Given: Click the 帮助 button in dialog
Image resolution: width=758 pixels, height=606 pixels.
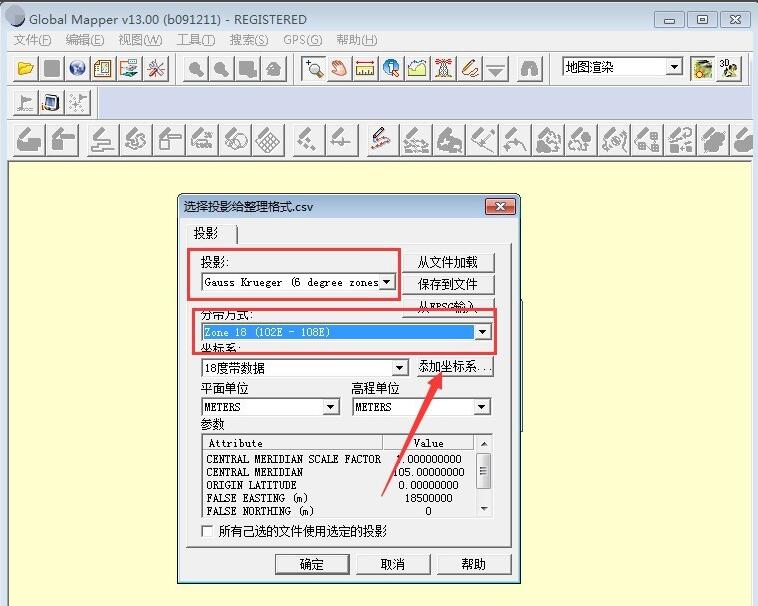Looking at the screenshot, I should pos(473,564).
